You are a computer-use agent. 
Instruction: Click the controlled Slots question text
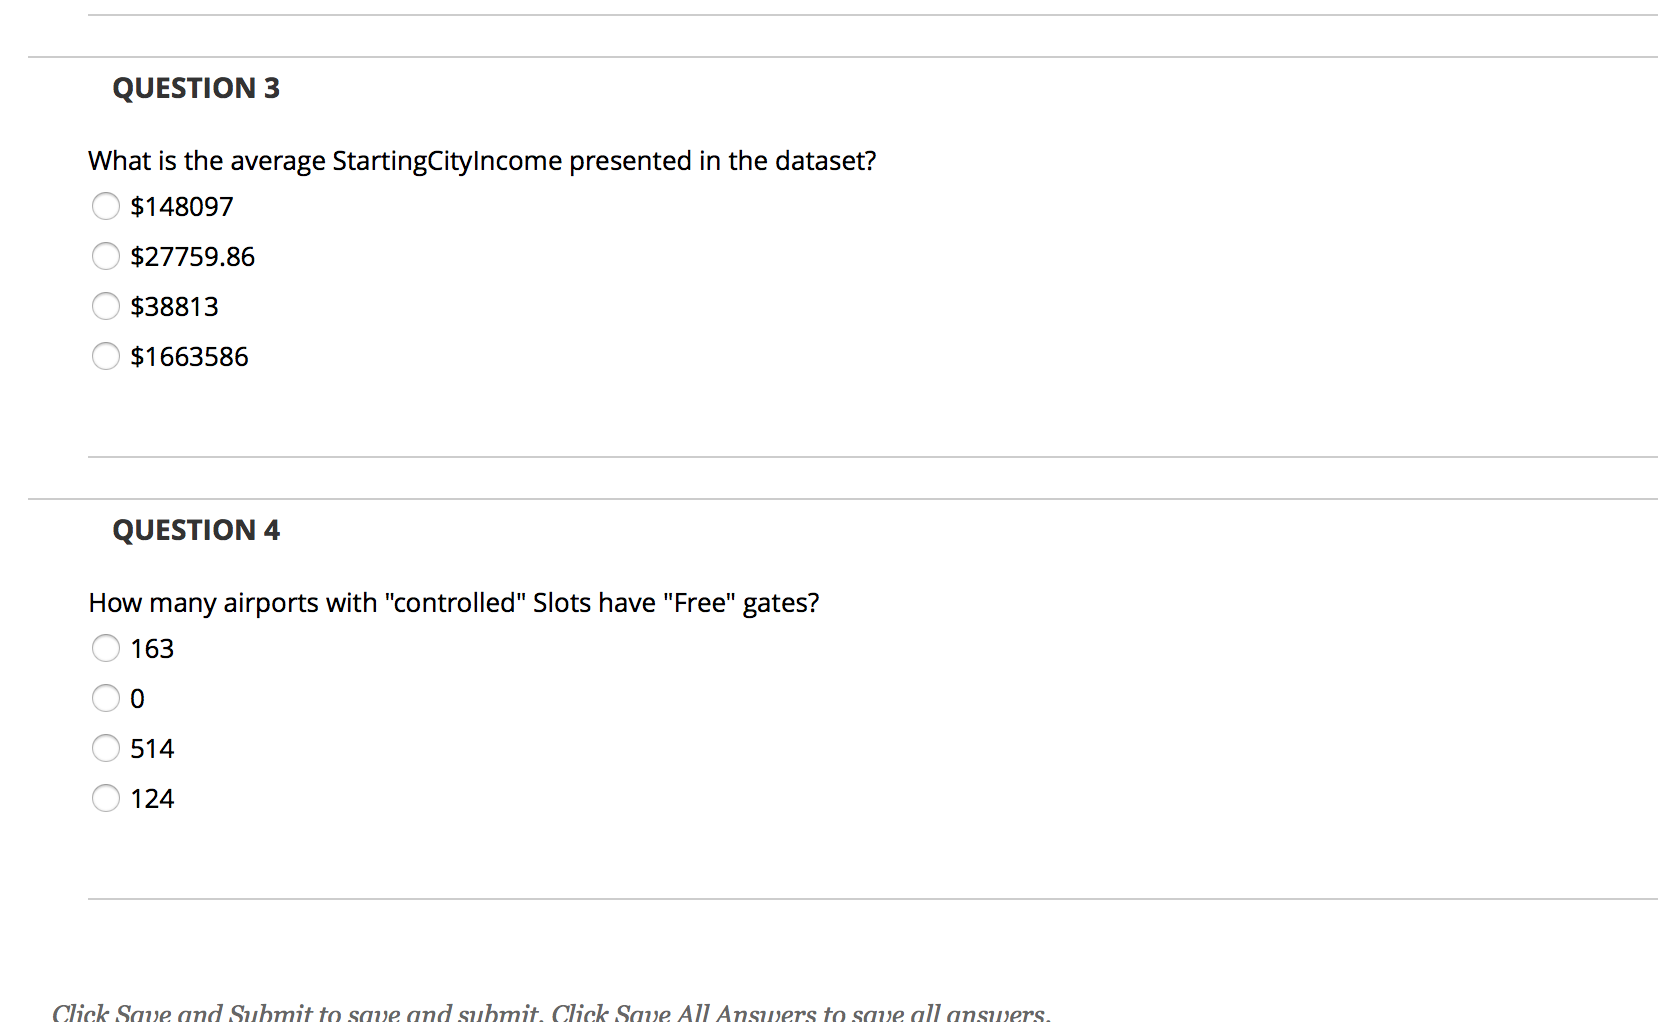454,603
